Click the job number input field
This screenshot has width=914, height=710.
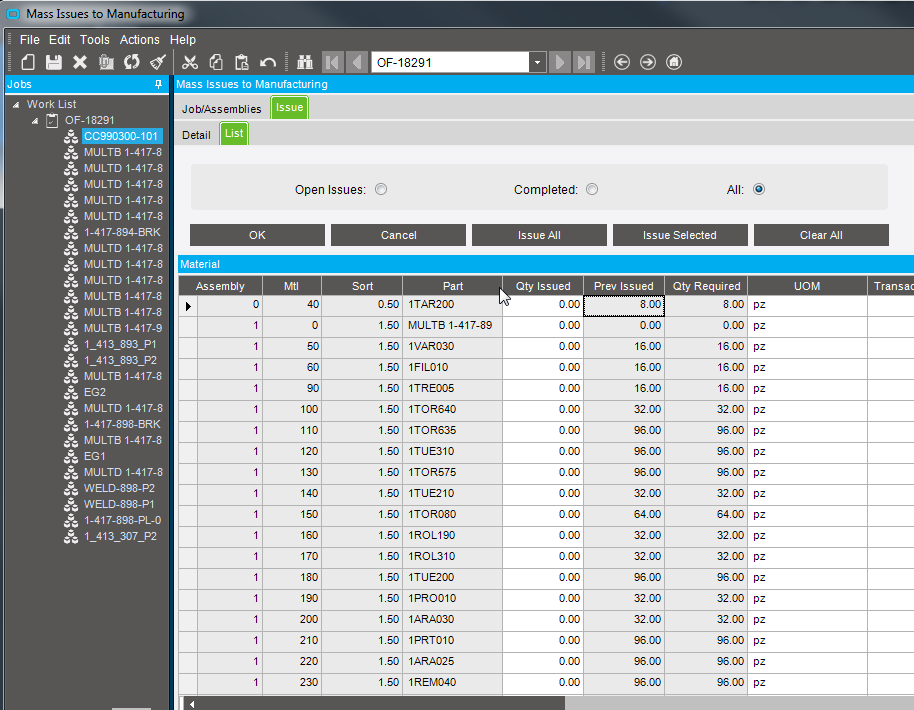pos(450,62)
